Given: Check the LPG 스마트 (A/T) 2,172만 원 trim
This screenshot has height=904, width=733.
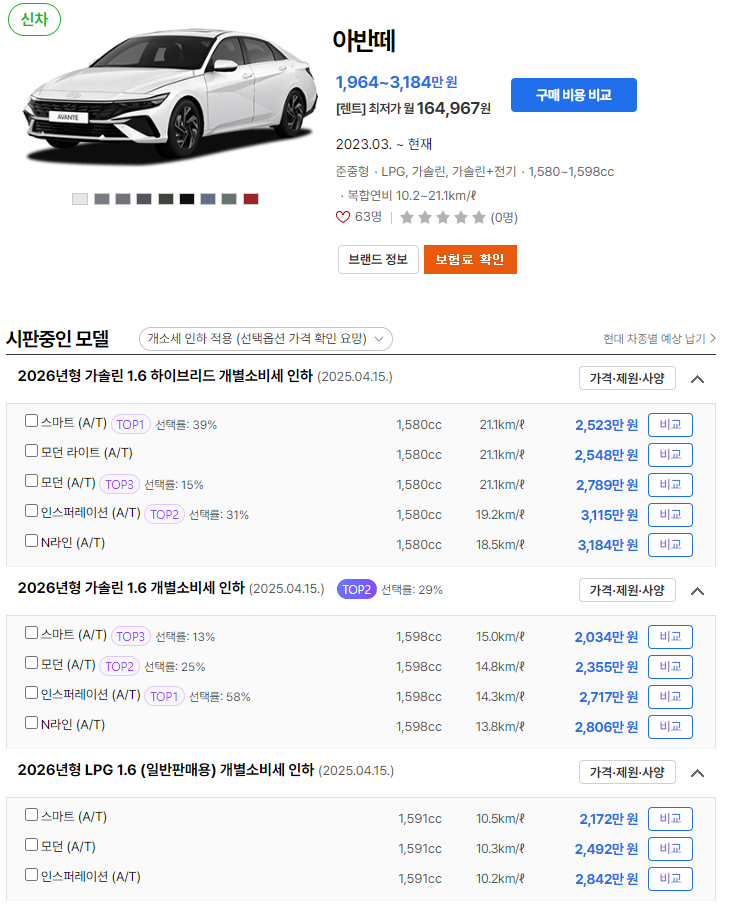Looking at the screenshot, I should 31,815.
